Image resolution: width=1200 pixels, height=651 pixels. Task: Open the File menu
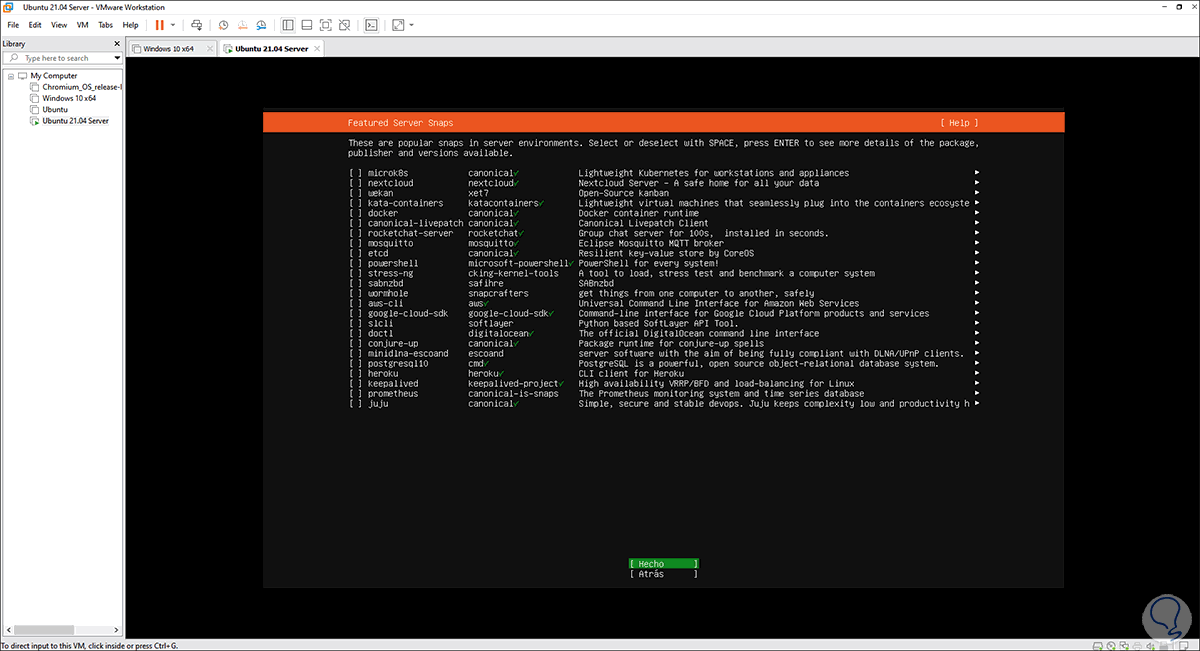13,24
